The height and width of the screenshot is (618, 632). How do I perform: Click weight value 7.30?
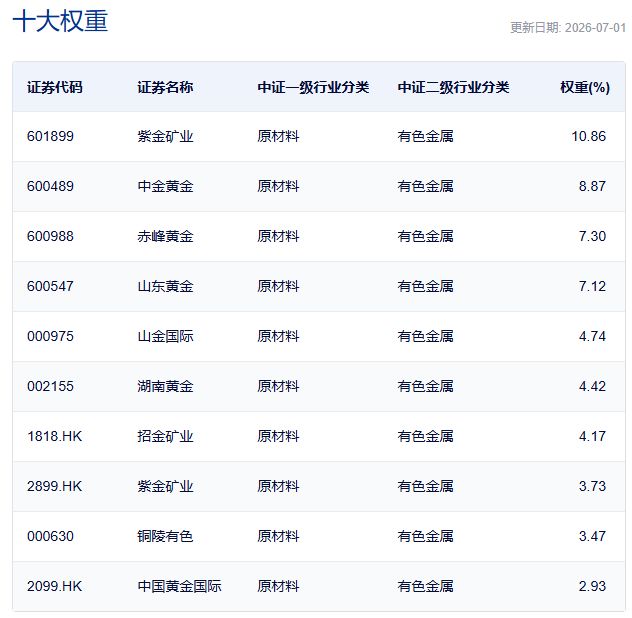click(x=592, y=236)
